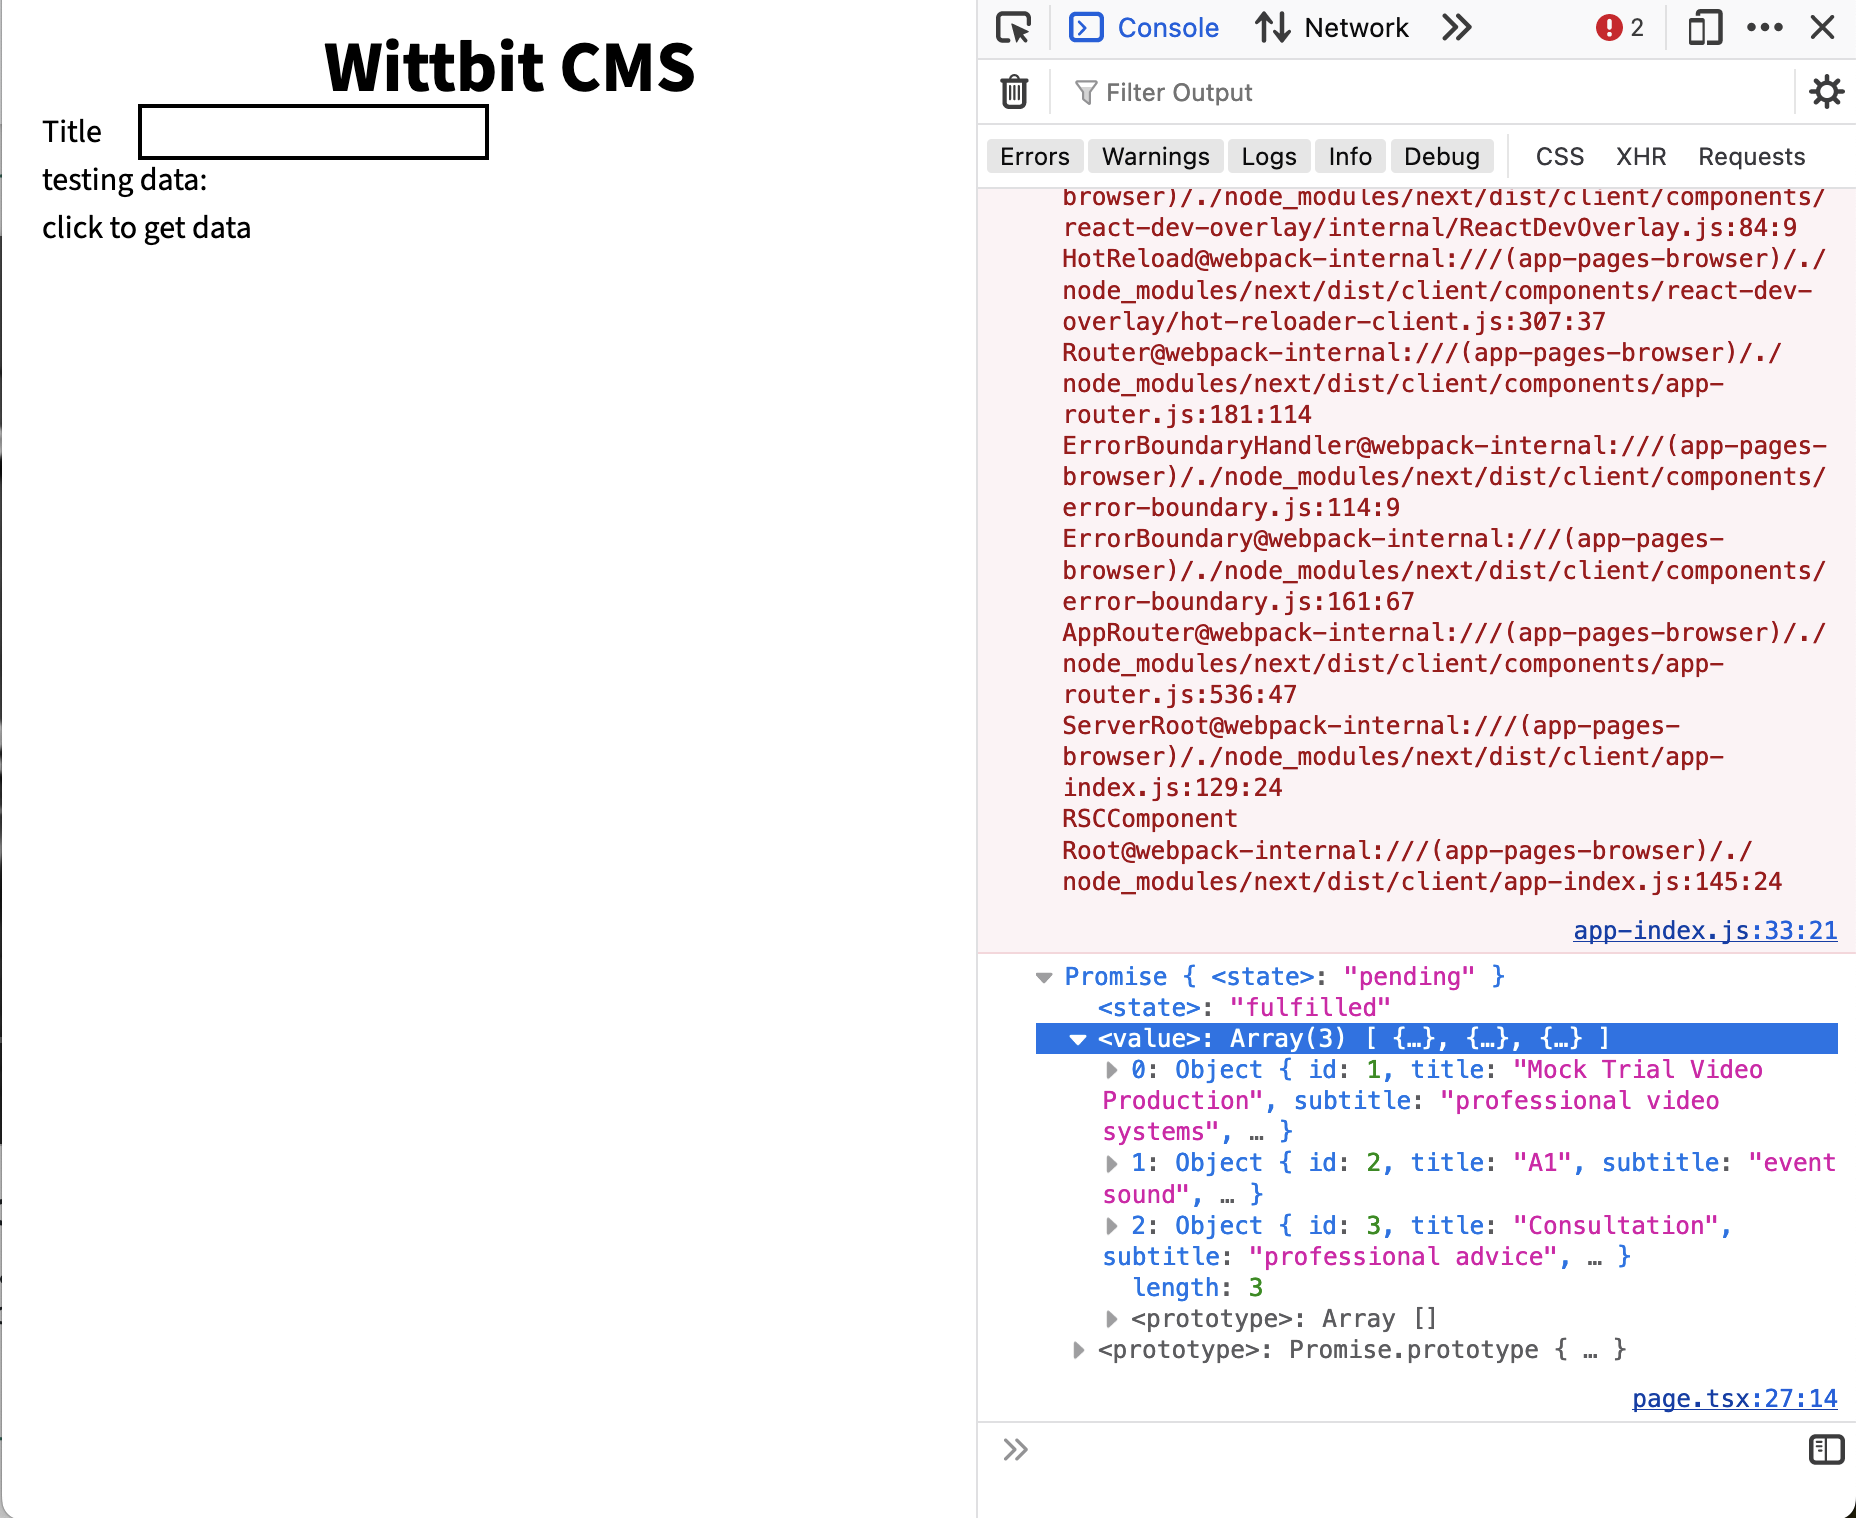
Task: Show more DevTools tabs chevron
Action: (1457, 28)
